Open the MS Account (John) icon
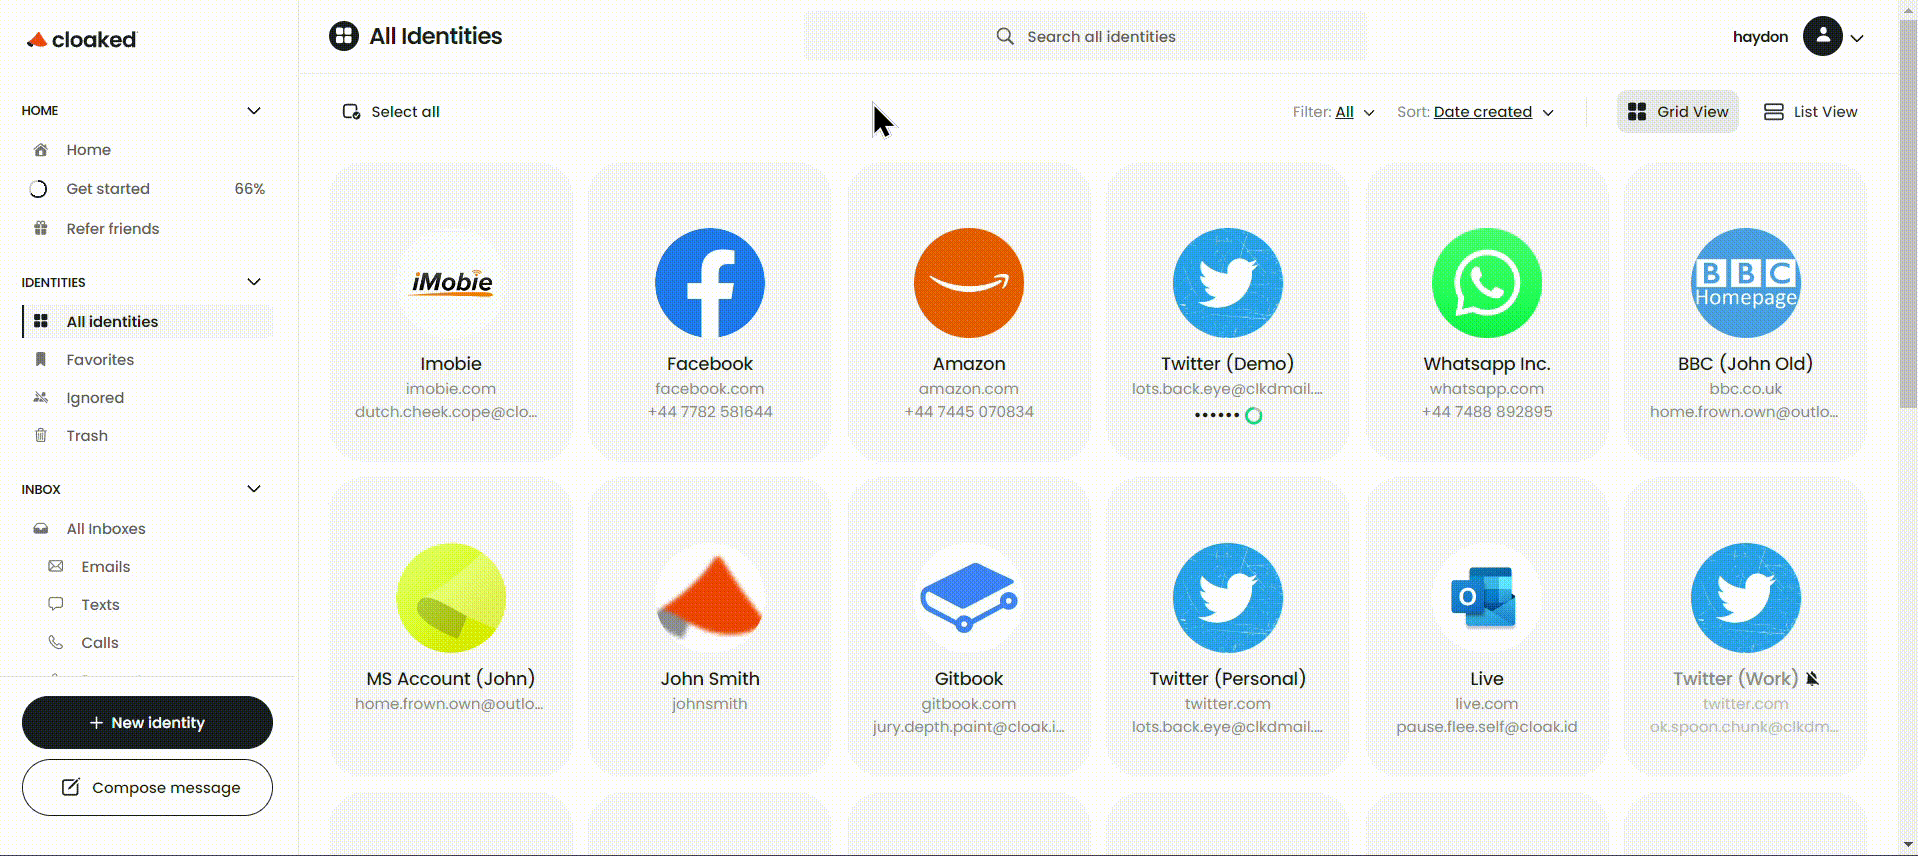 tap(451, 598)
